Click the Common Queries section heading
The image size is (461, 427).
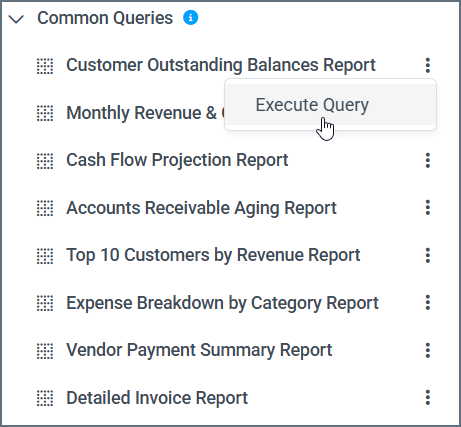click(105, 18)
